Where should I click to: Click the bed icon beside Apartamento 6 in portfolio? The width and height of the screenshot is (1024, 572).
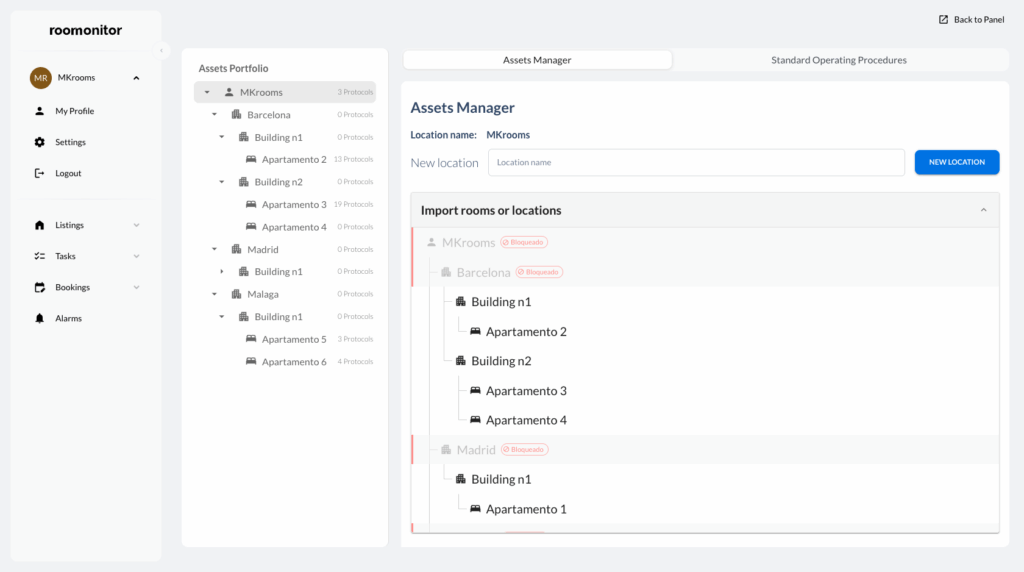[x=251, y=361]
